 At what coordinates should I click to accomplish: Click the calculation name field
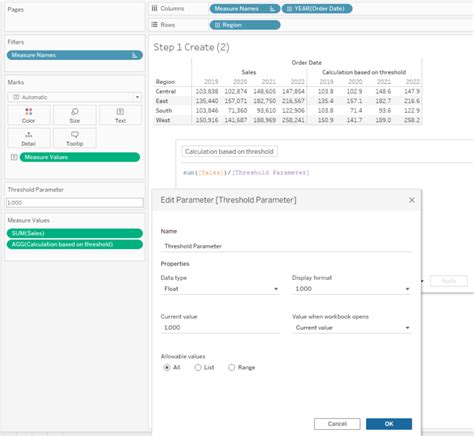[x=229, y=151]
